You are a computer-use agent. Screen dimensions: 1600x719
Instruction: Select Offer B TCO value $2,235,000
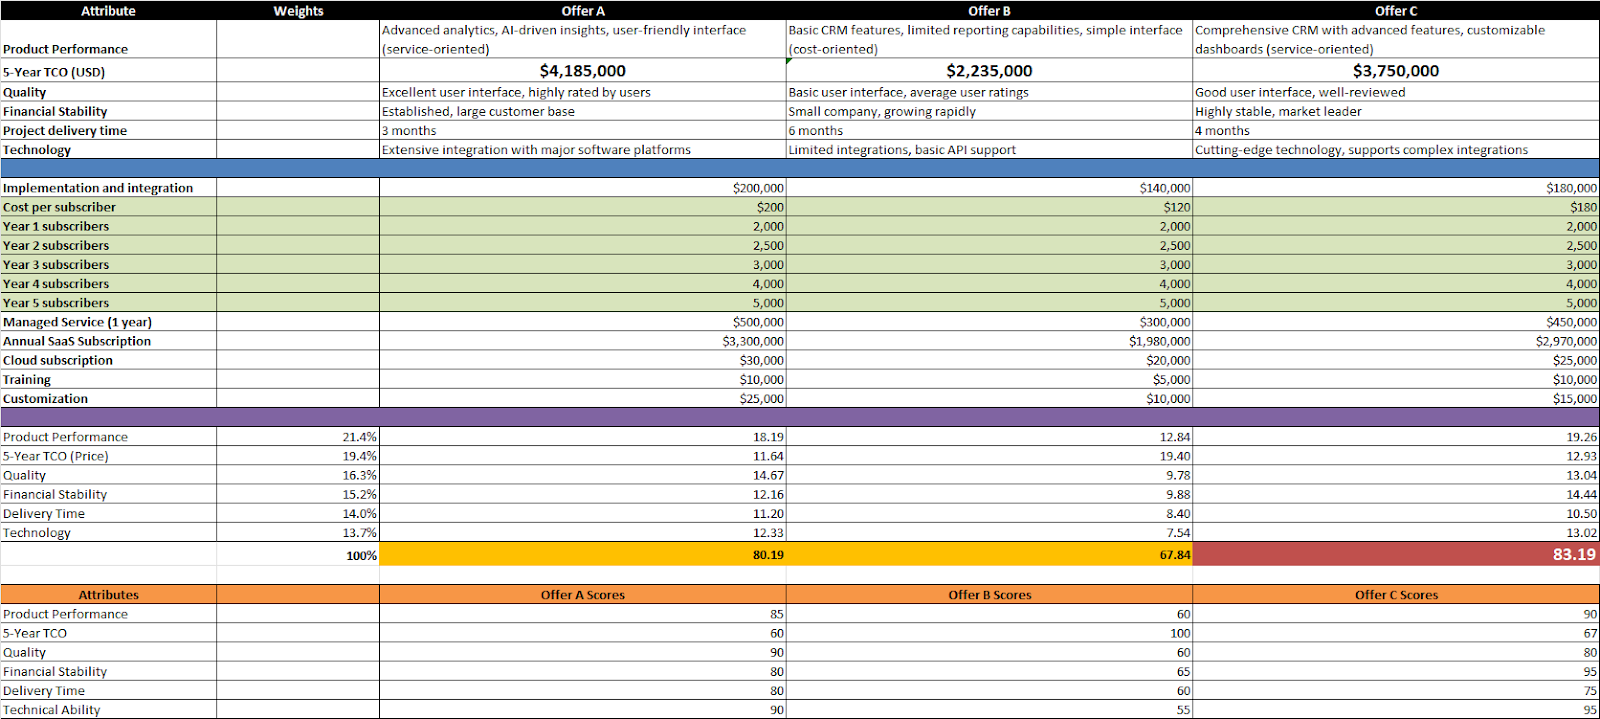(x=989, y=71)
